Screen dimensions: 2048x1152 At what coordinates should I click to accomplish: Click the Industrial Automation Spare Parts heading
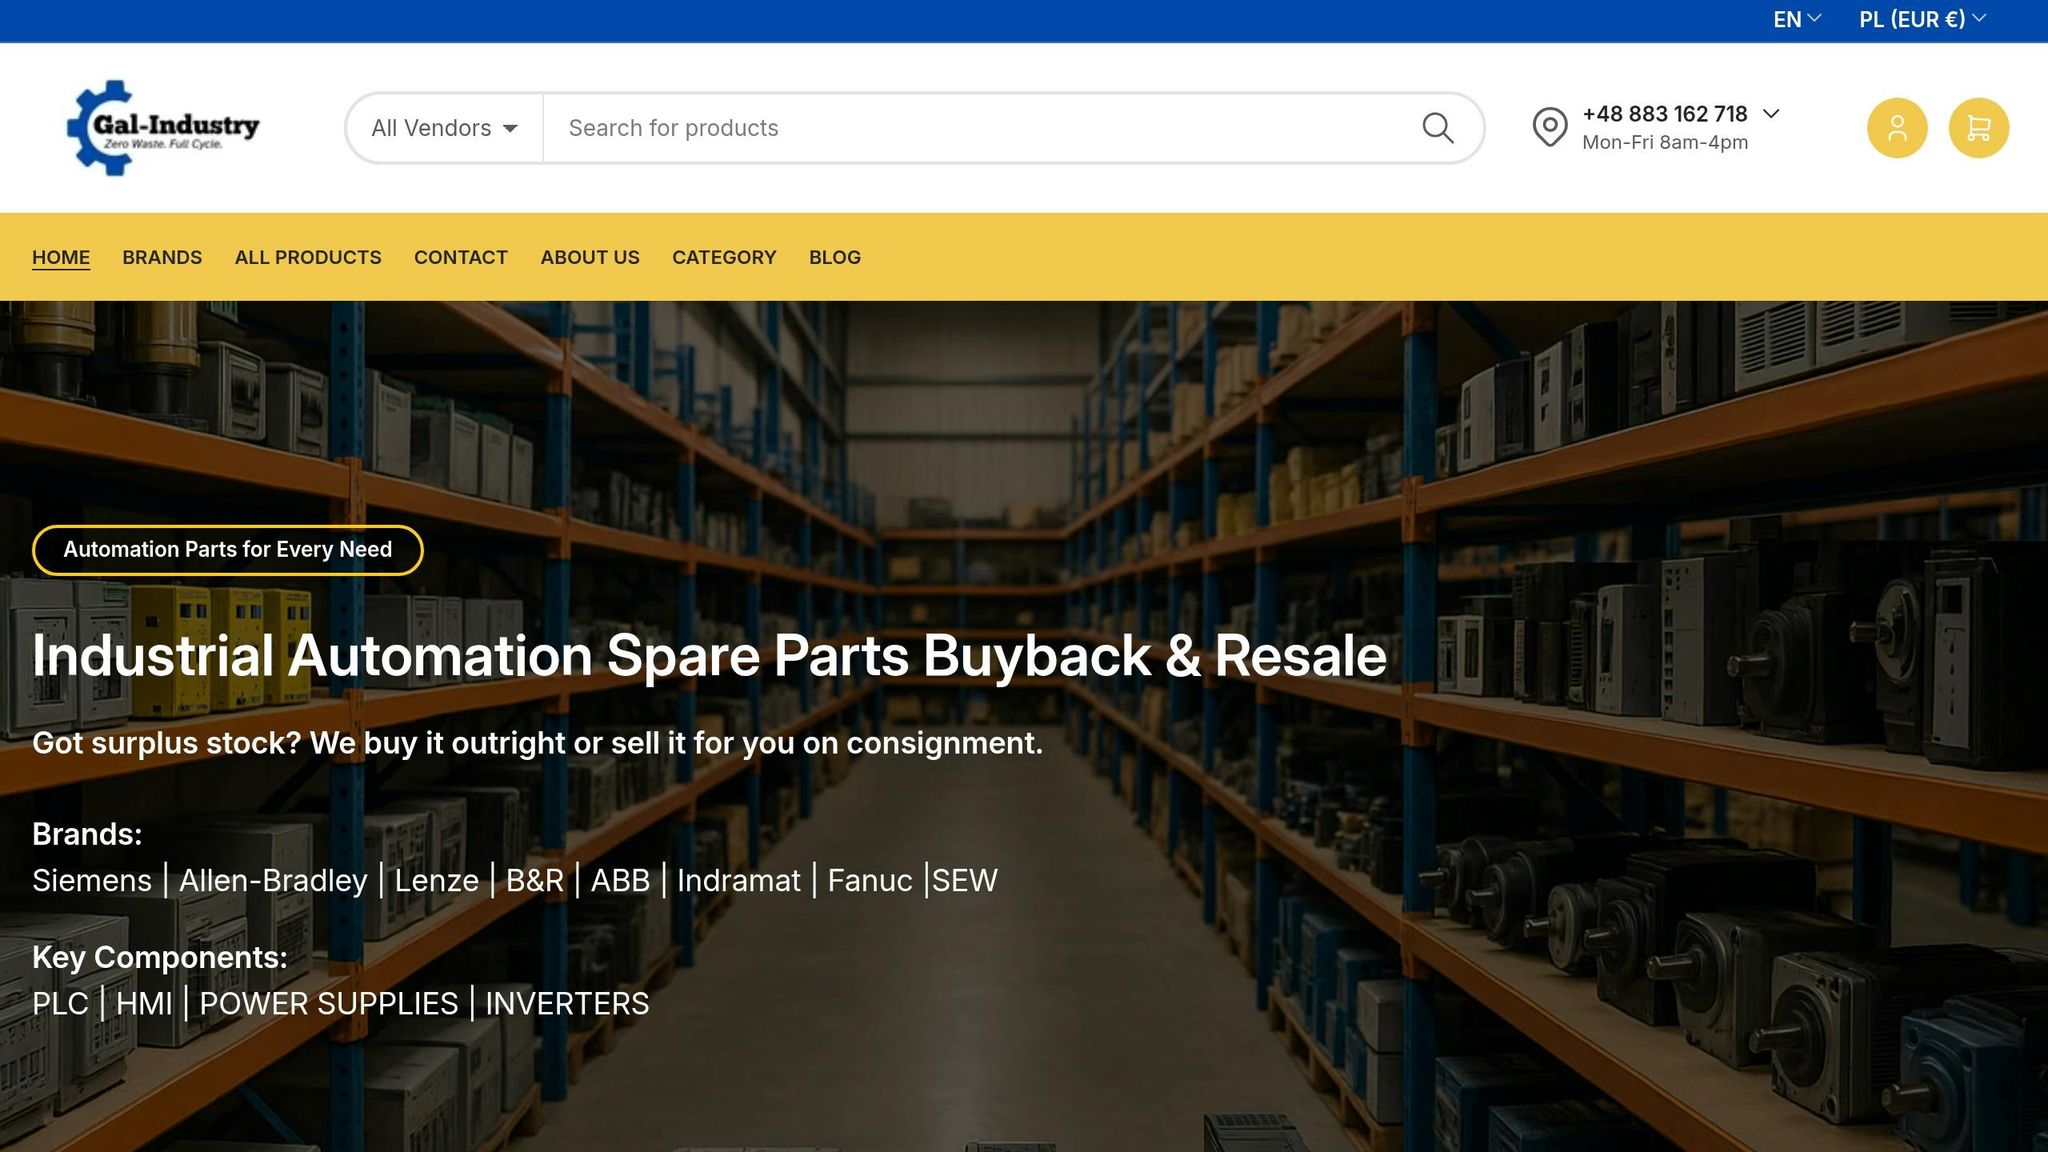(709, 656)
